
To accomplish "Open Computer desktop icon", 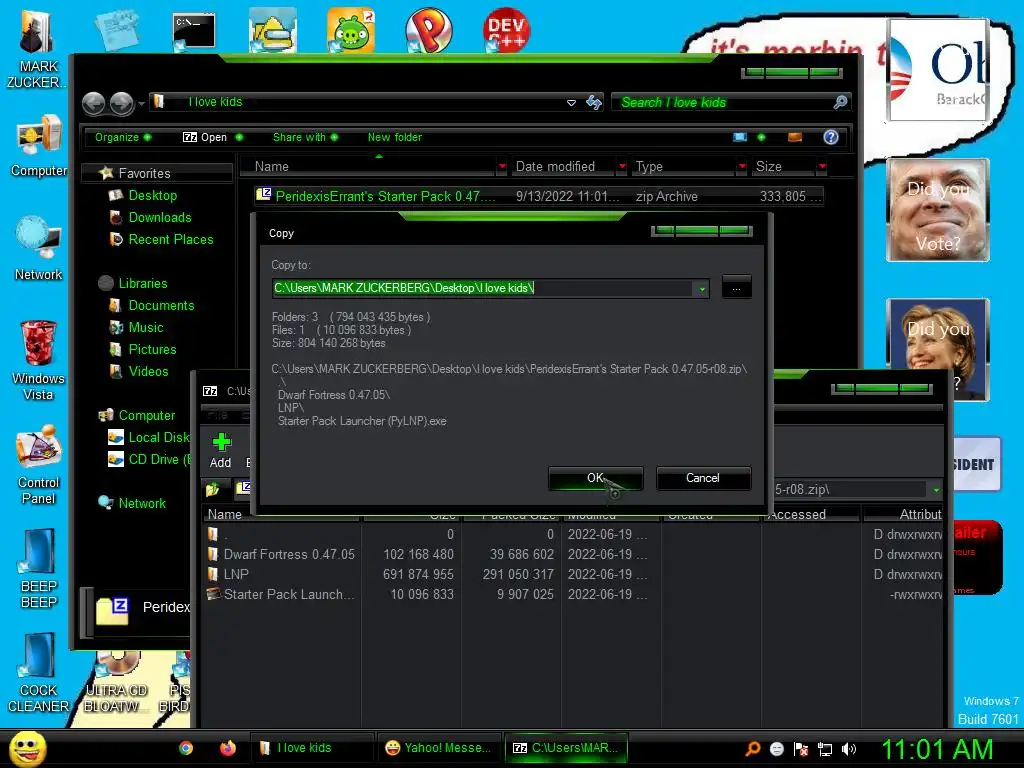I will pos(39,146).
